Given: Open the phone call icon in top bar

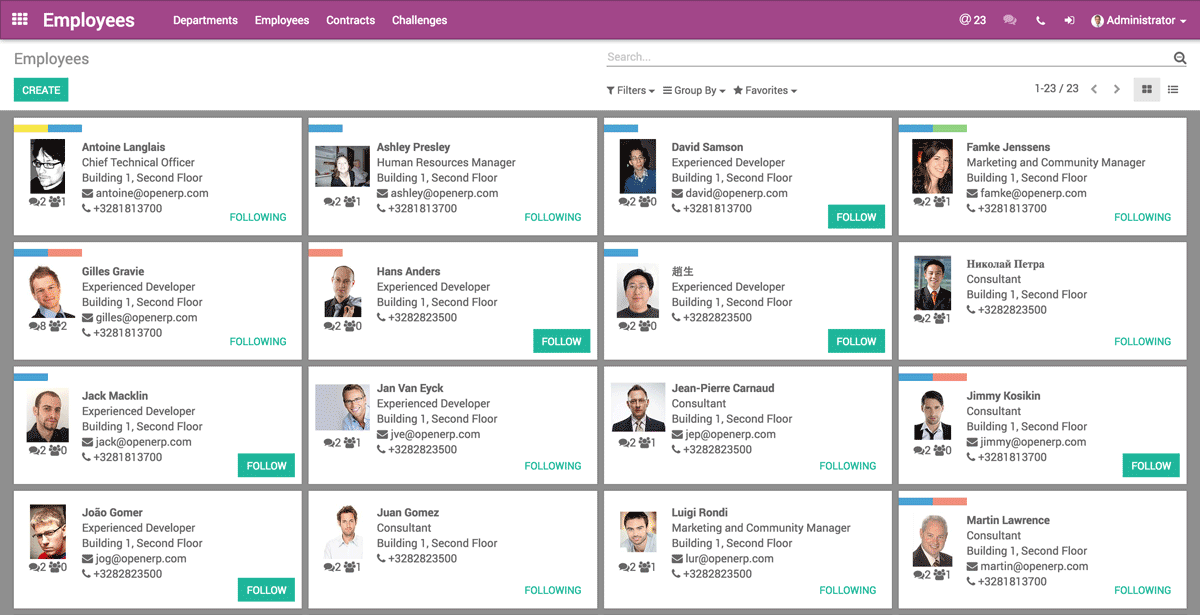Looking at the screenshot, I should [1038, 19].
